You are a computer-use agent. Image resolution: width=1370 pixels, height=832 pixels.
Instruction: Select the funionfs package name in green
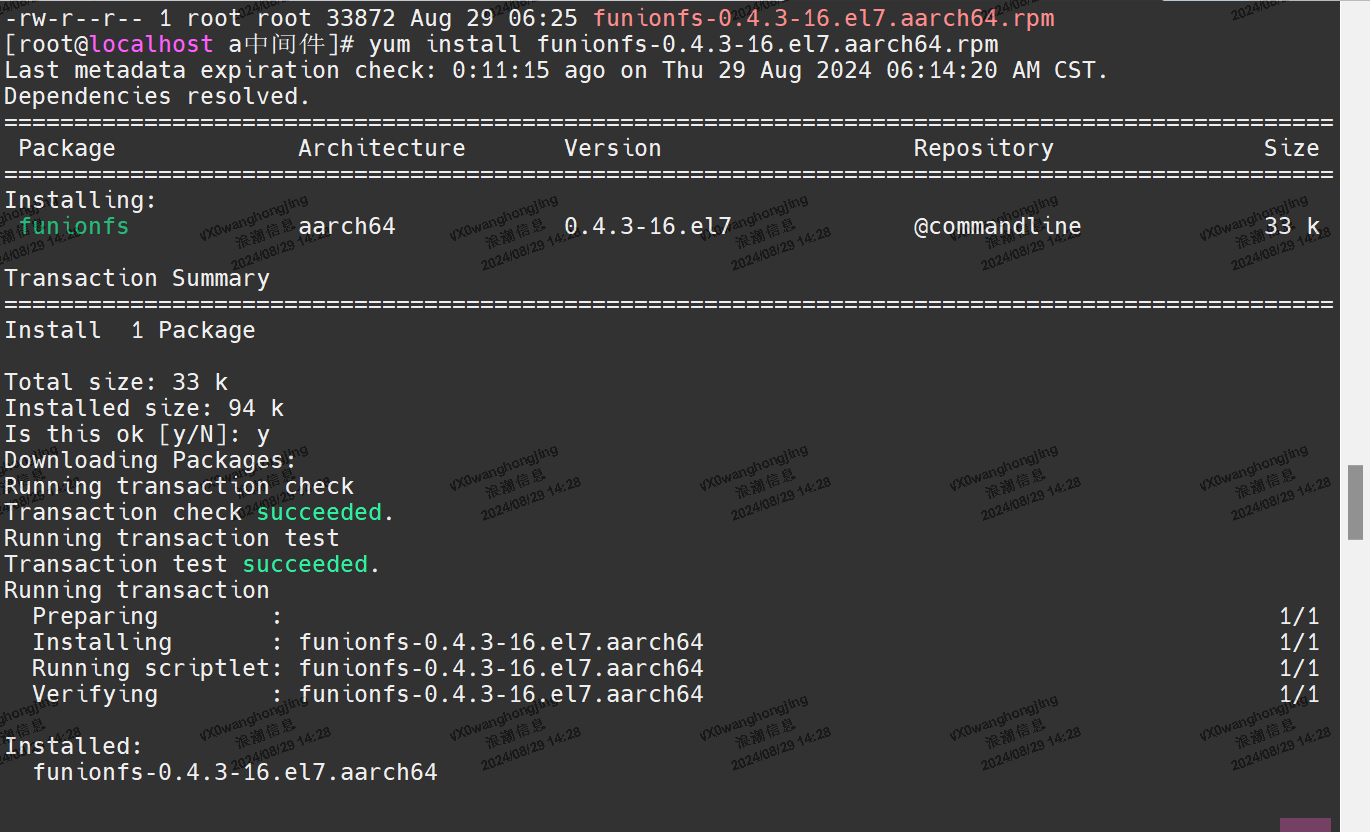pos(73,226)
